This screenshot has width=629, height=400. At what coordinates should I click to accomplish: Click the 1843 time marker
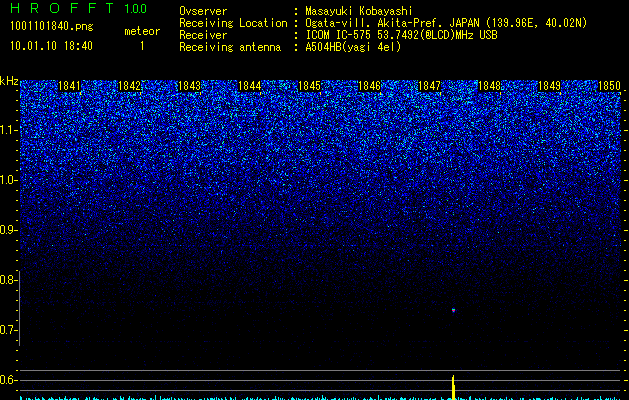[x=189, y=86]
